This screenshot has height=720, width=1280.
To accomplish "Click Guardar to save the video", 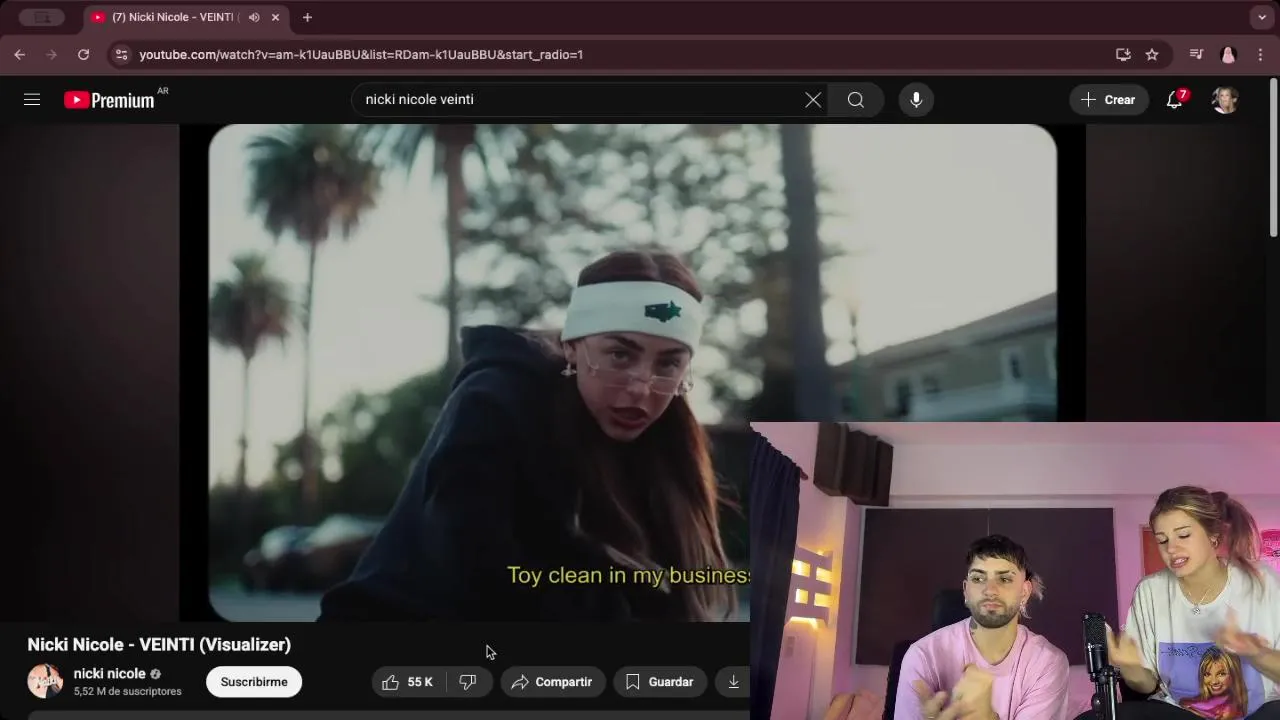I will click(660, 682).
